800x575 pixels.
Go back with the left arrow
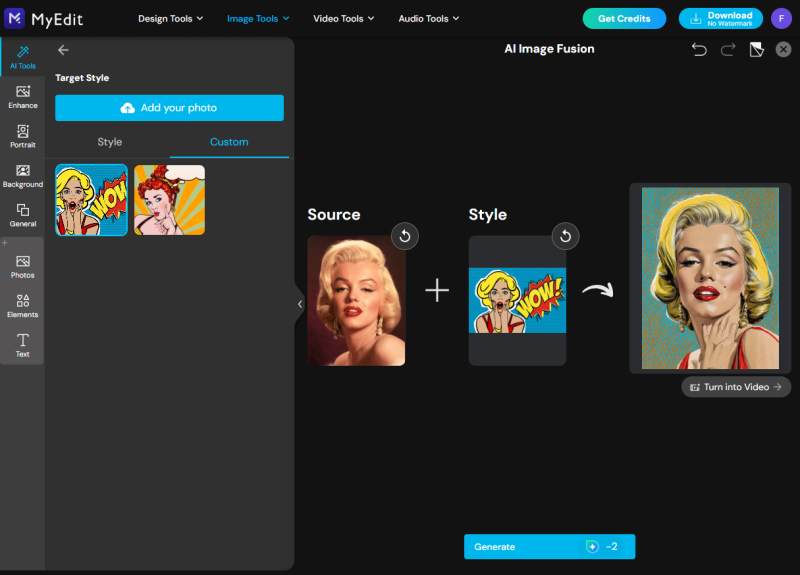(x=63, y=50)
